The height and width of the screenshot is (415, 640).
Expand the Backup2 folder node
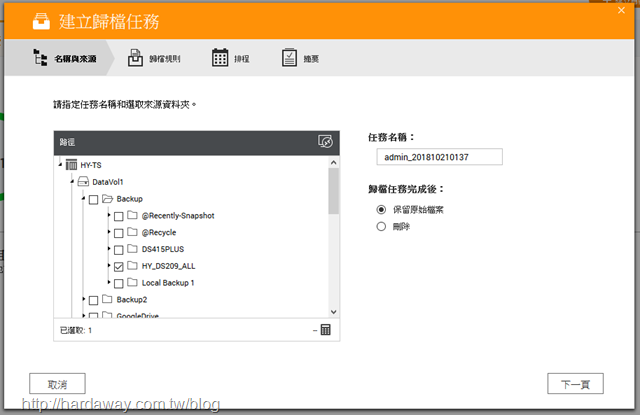coord(84,299)
